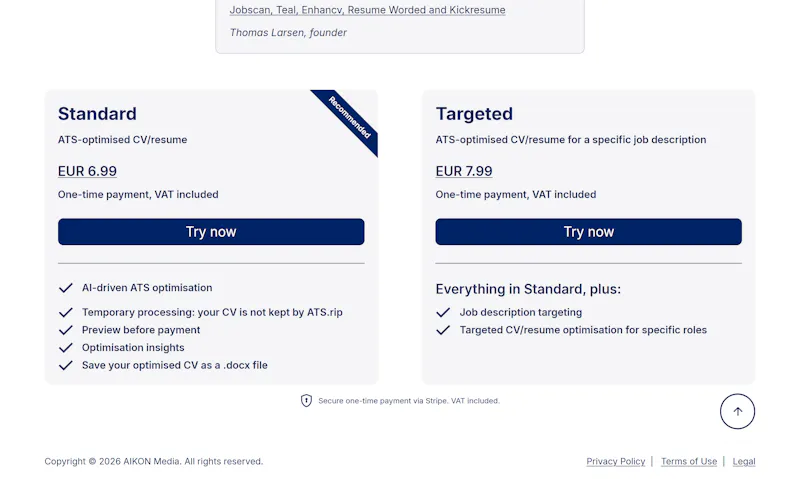Follow the Jobscan, Teal, Enhancv comparison link
Screen dimensions: 800x479
367,10
